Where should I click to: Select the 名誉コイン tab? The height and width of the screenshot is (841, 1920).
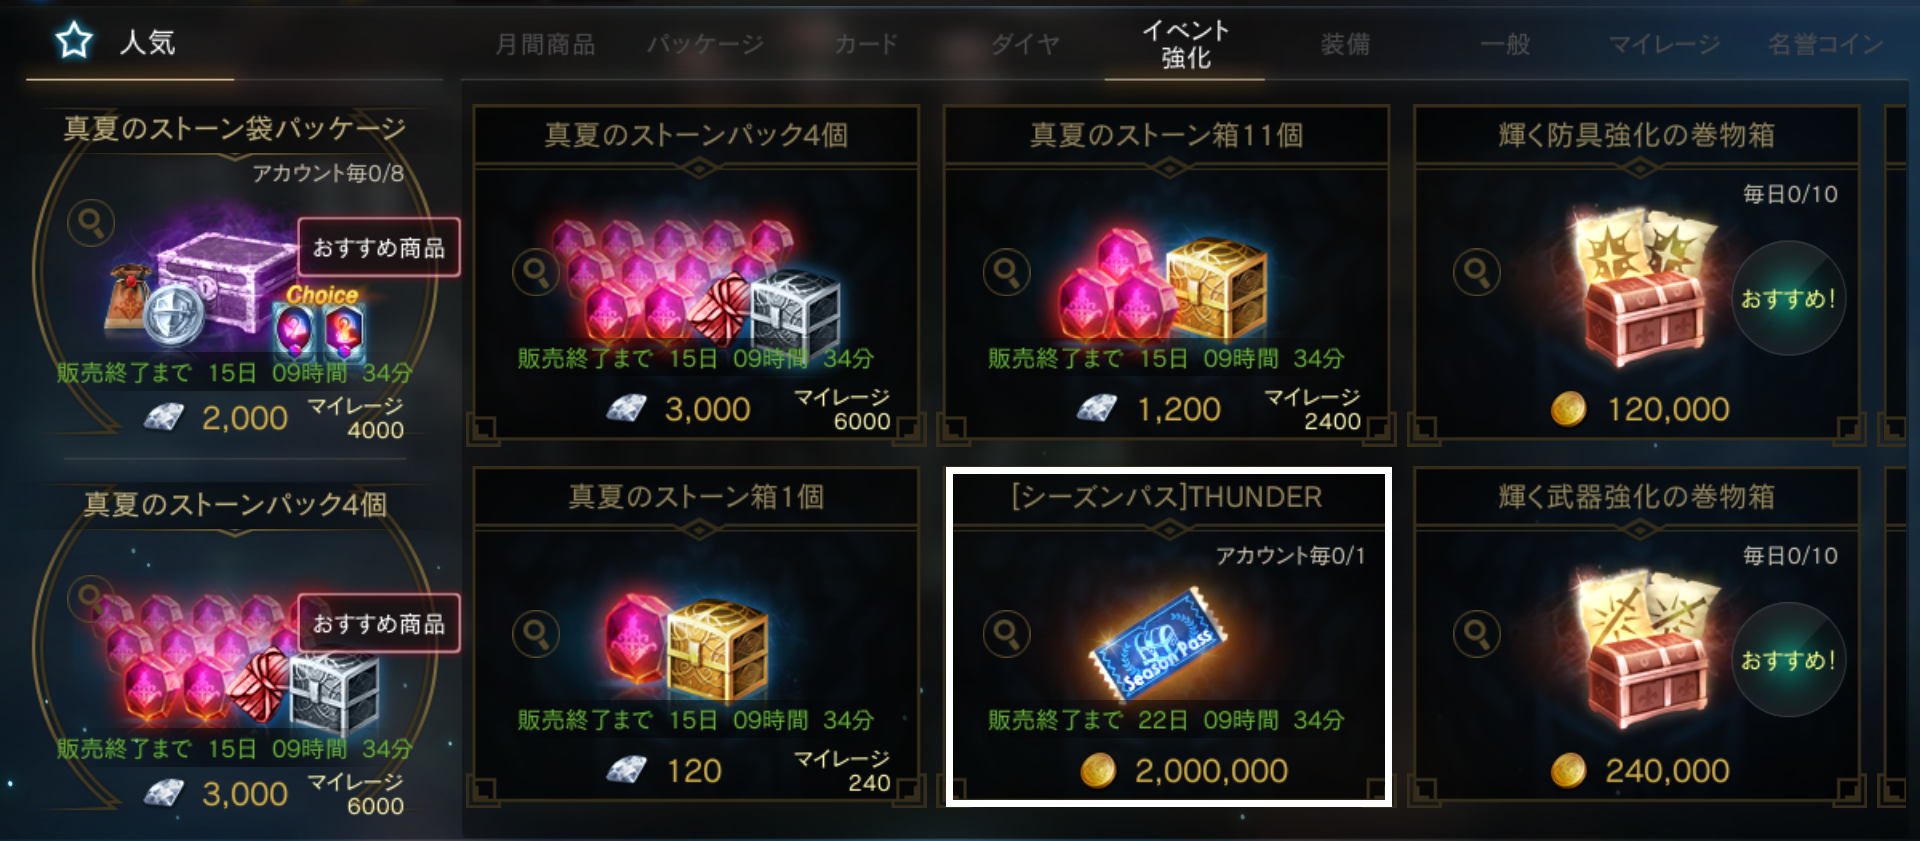tap(1825, 45)
